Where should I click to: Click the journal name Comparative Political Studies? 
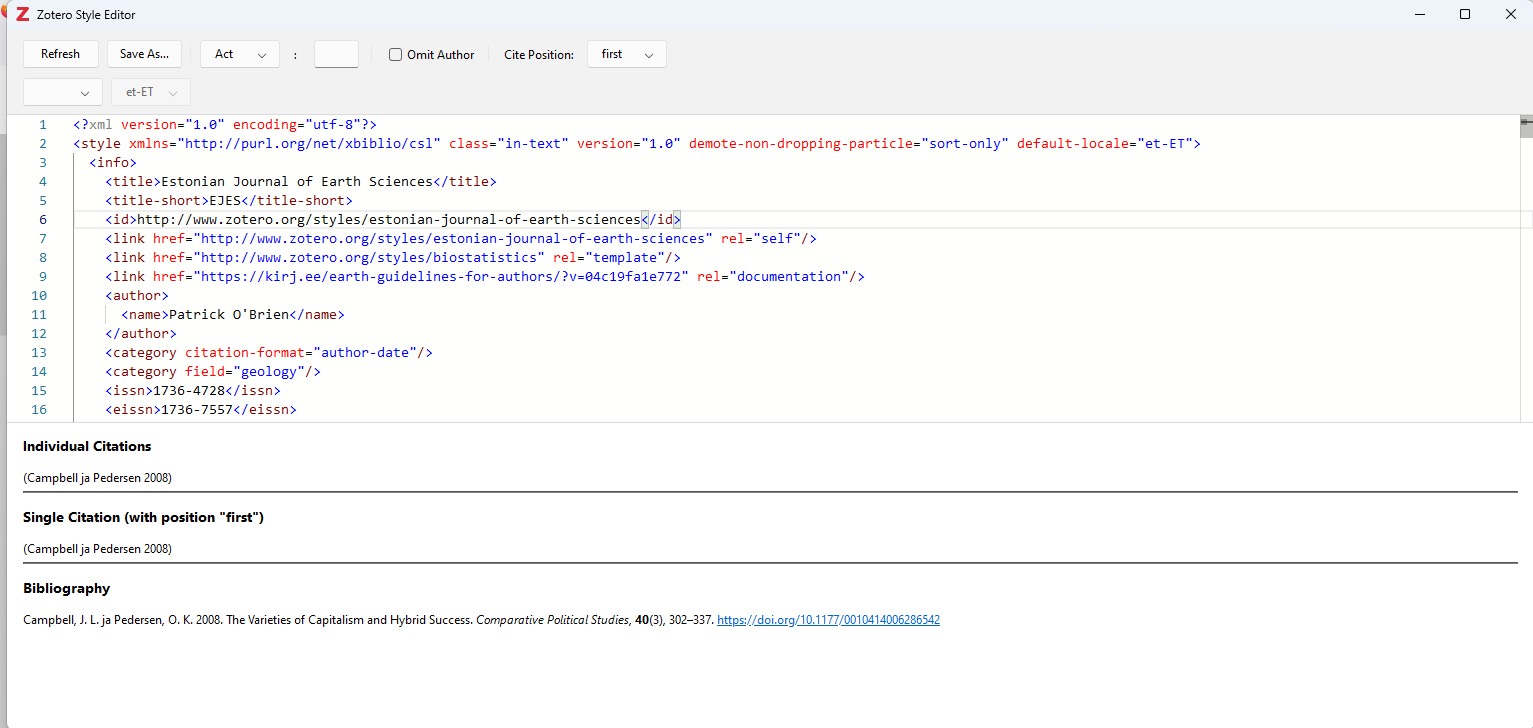coord(552,620)
